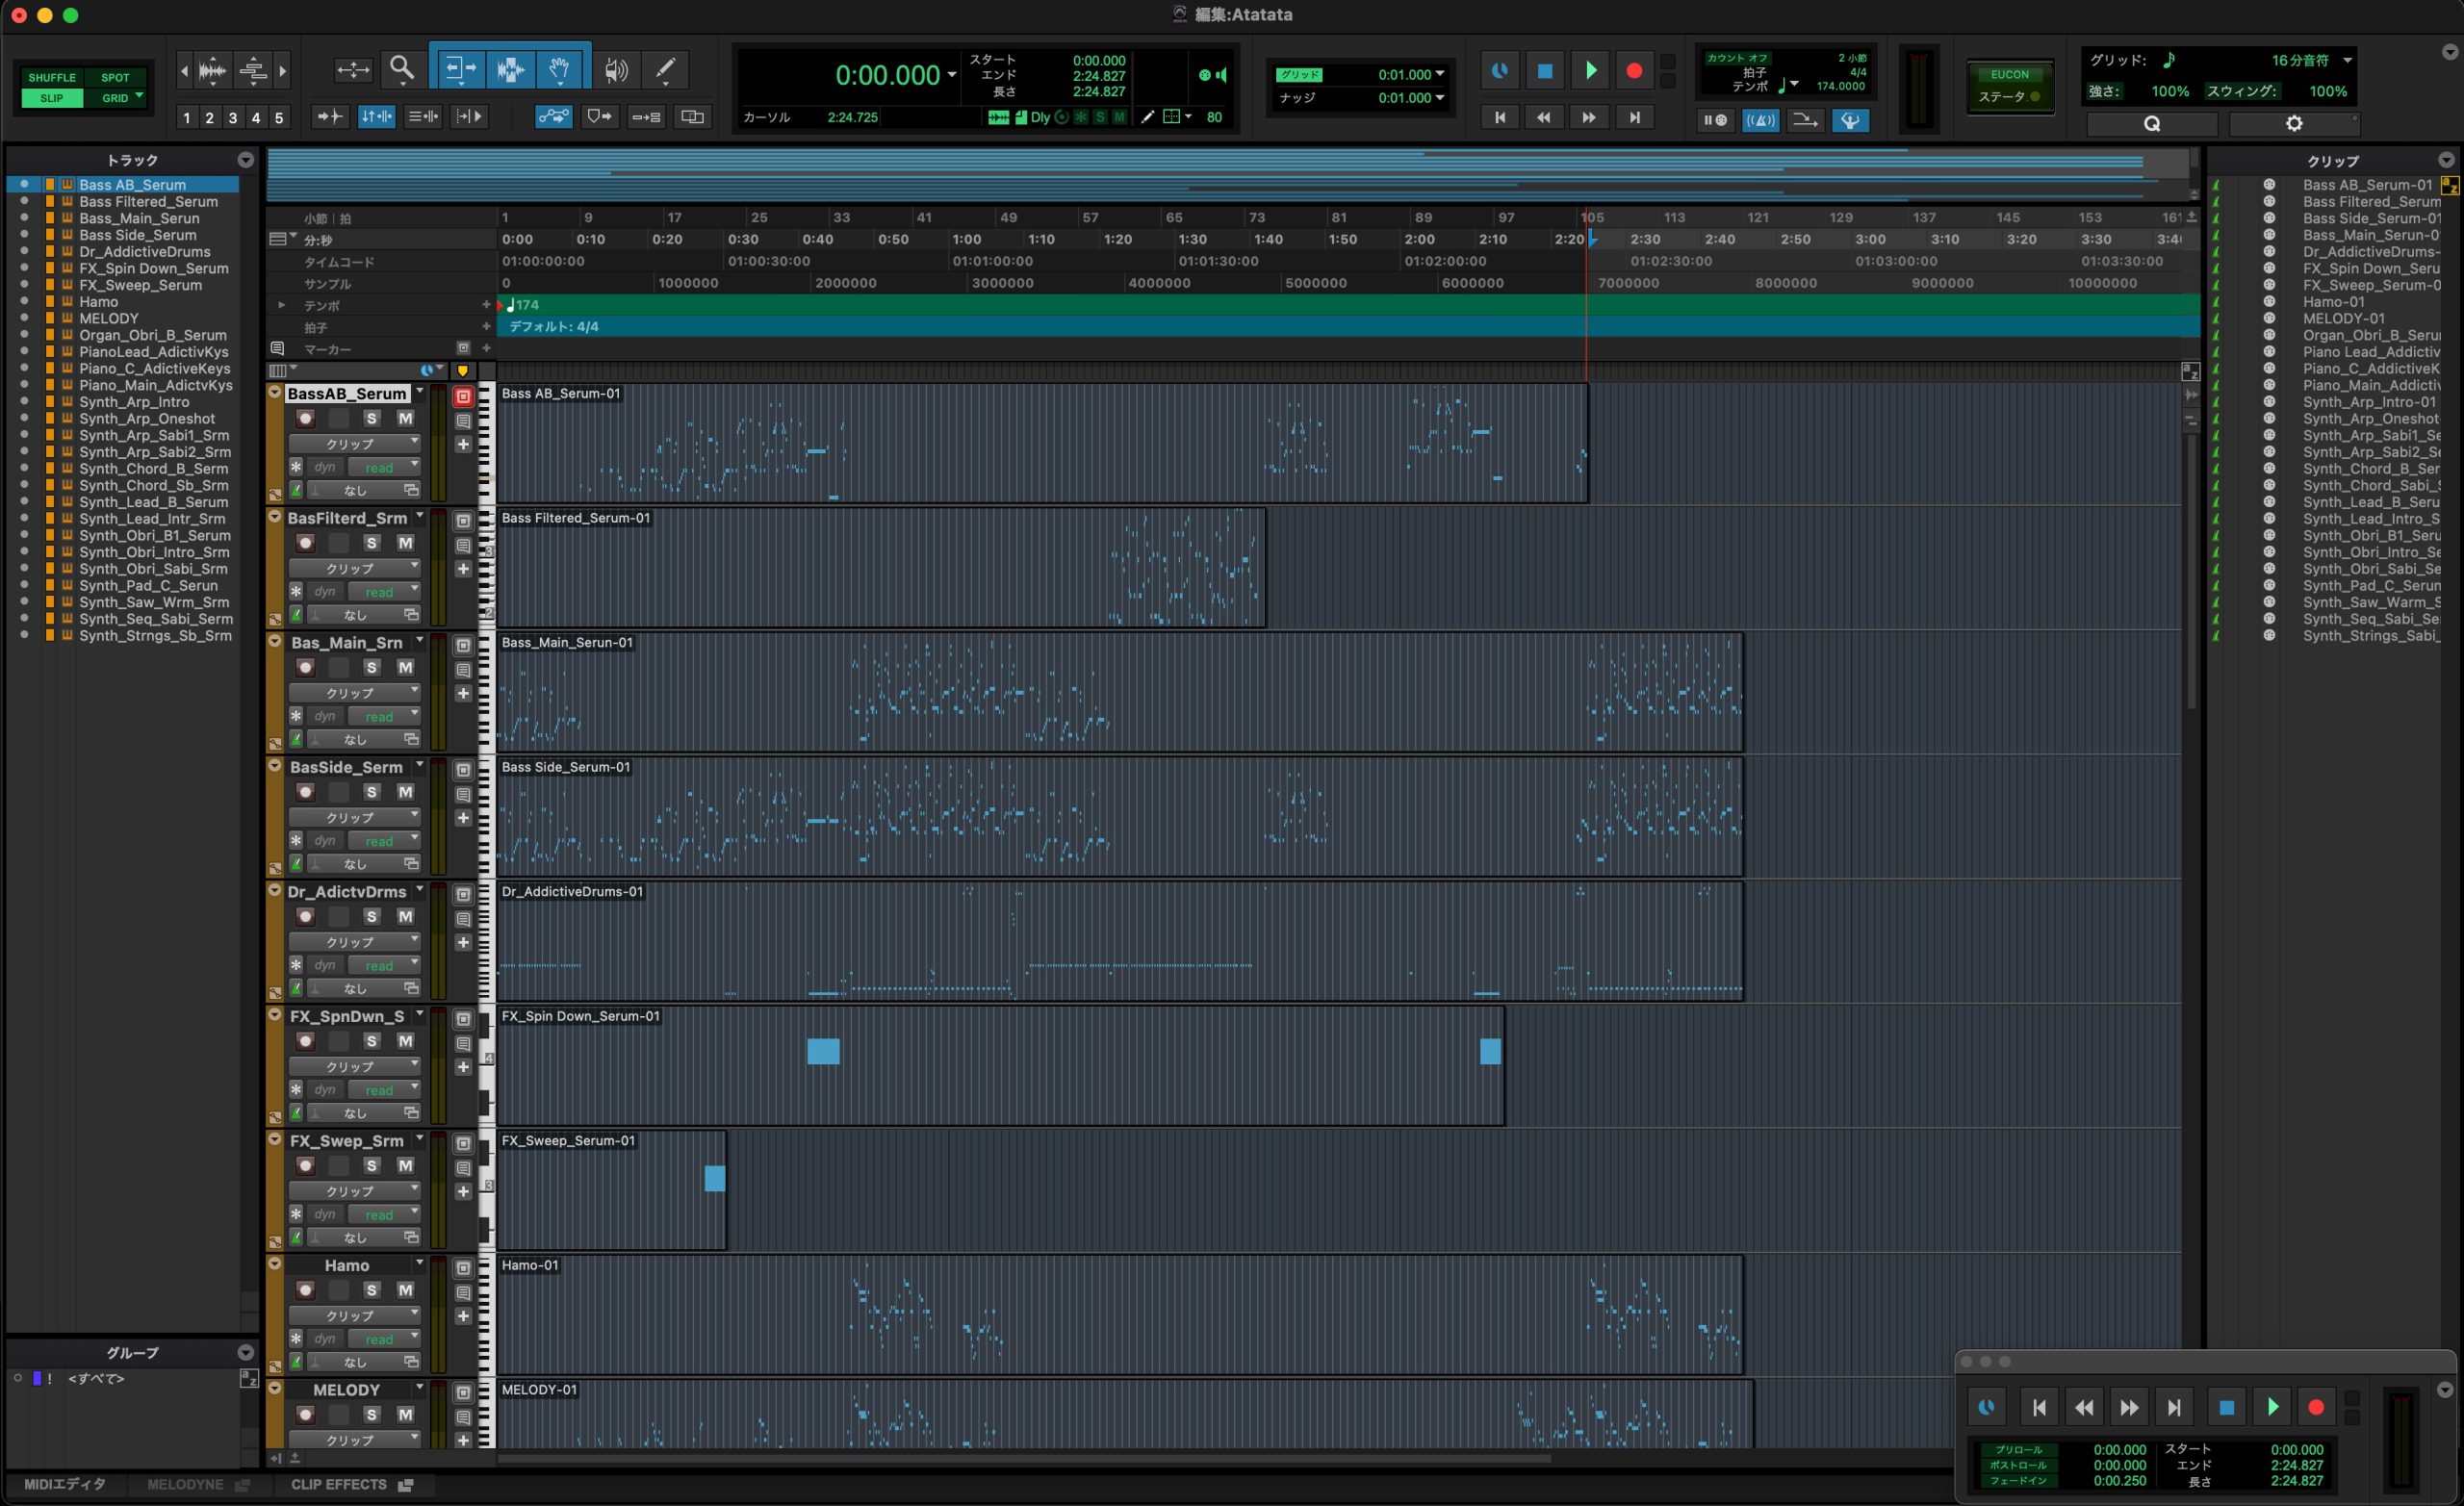Viewport: 2464px width, 1506px height.
Task: Click add marker plus on マーカー ruler
Action: [x=487, y=348]
